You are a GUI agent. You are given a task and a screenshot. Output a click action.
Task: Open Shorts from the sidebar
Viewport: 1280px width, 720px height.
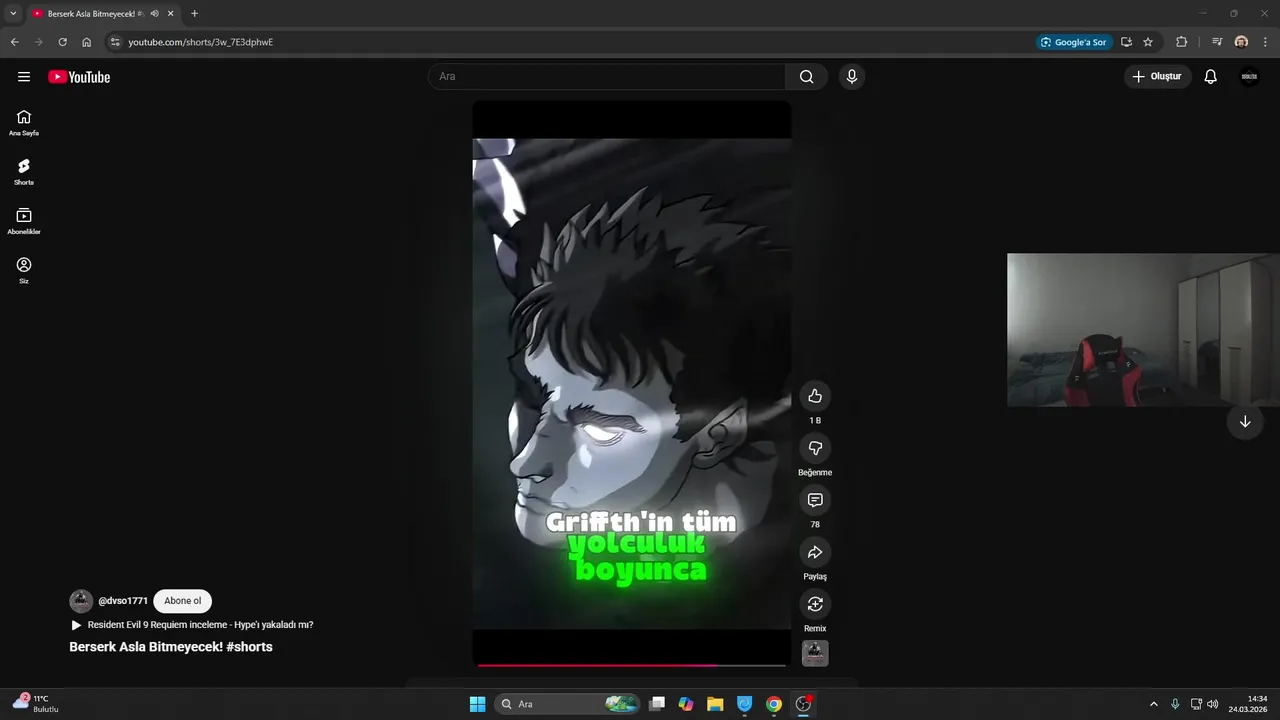[x=24, y=172]
